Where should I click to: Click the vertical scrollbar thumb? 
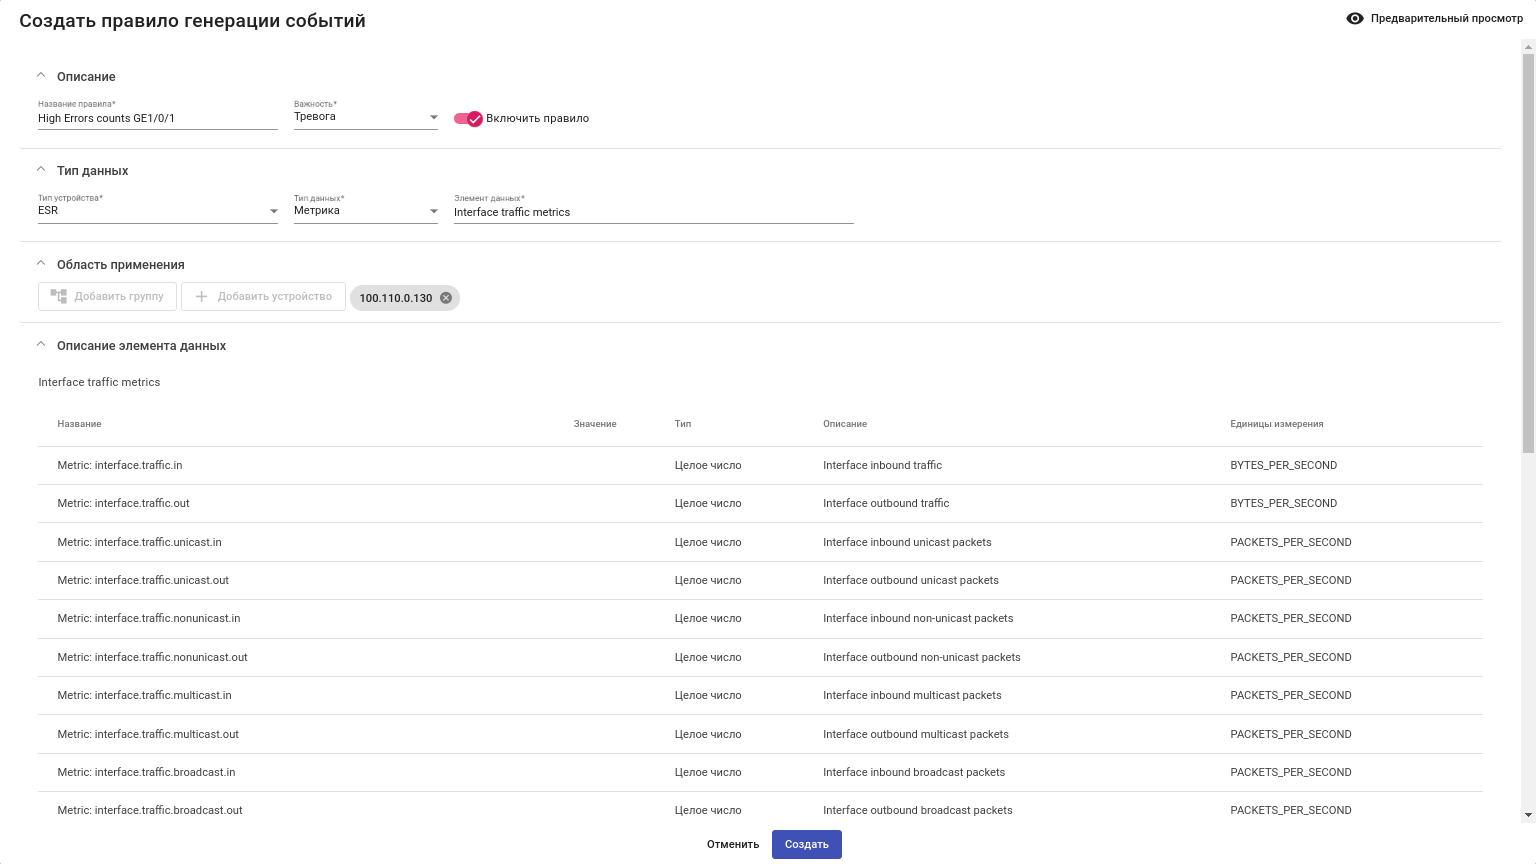click(1527, 250)
